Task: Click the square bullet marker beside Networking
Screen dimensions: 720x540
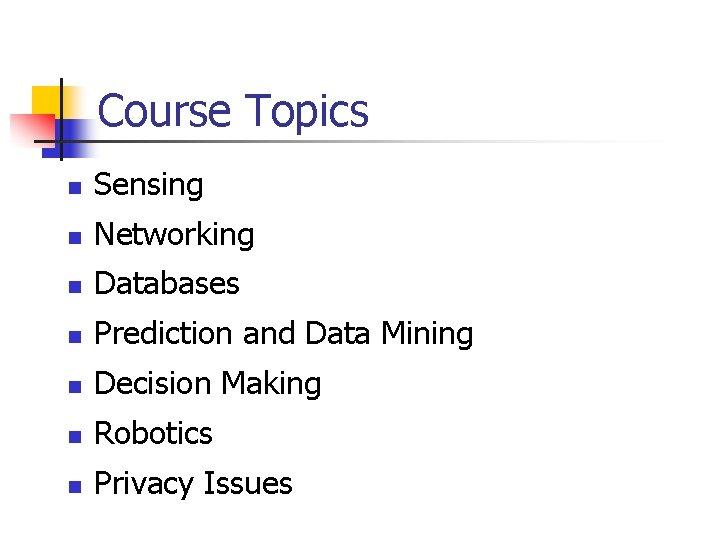Action: click(x=72, y=238)
